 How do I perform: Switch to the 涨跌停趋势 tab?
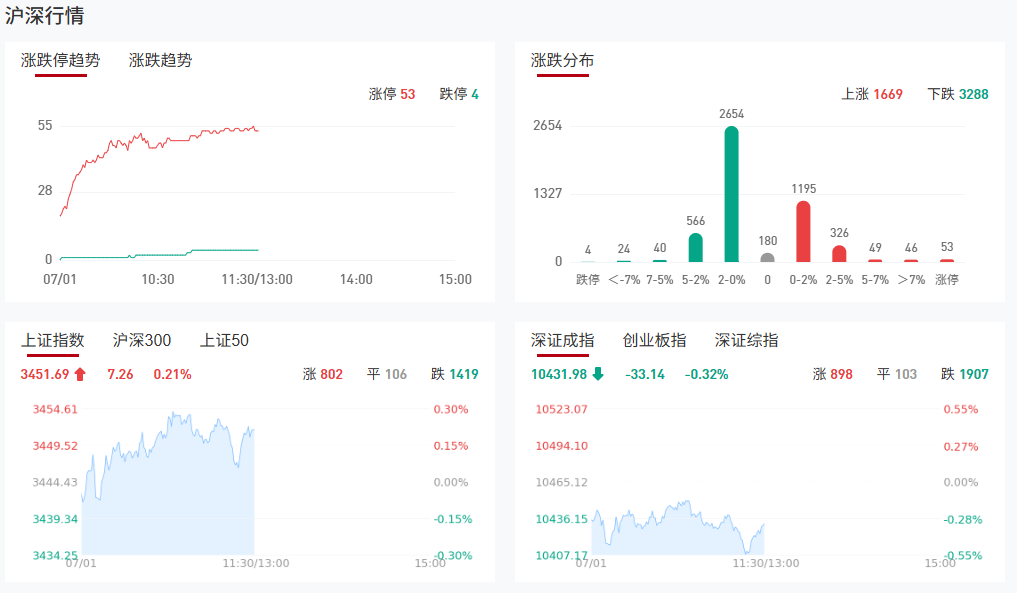(x=61, y=60)
